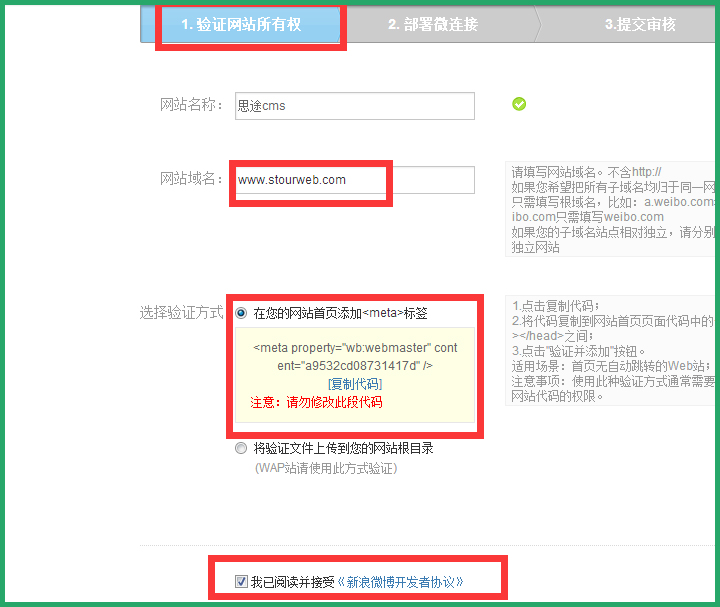Click the domain name help hint box
The height and width of the screenshot is (607, 720).
tap(612, 209)
